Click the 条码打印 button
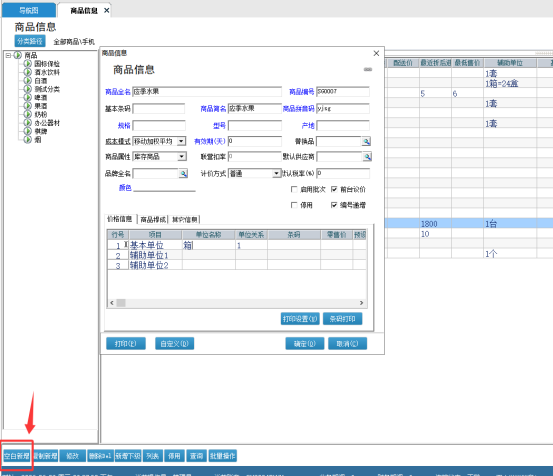 coord(342,319)
